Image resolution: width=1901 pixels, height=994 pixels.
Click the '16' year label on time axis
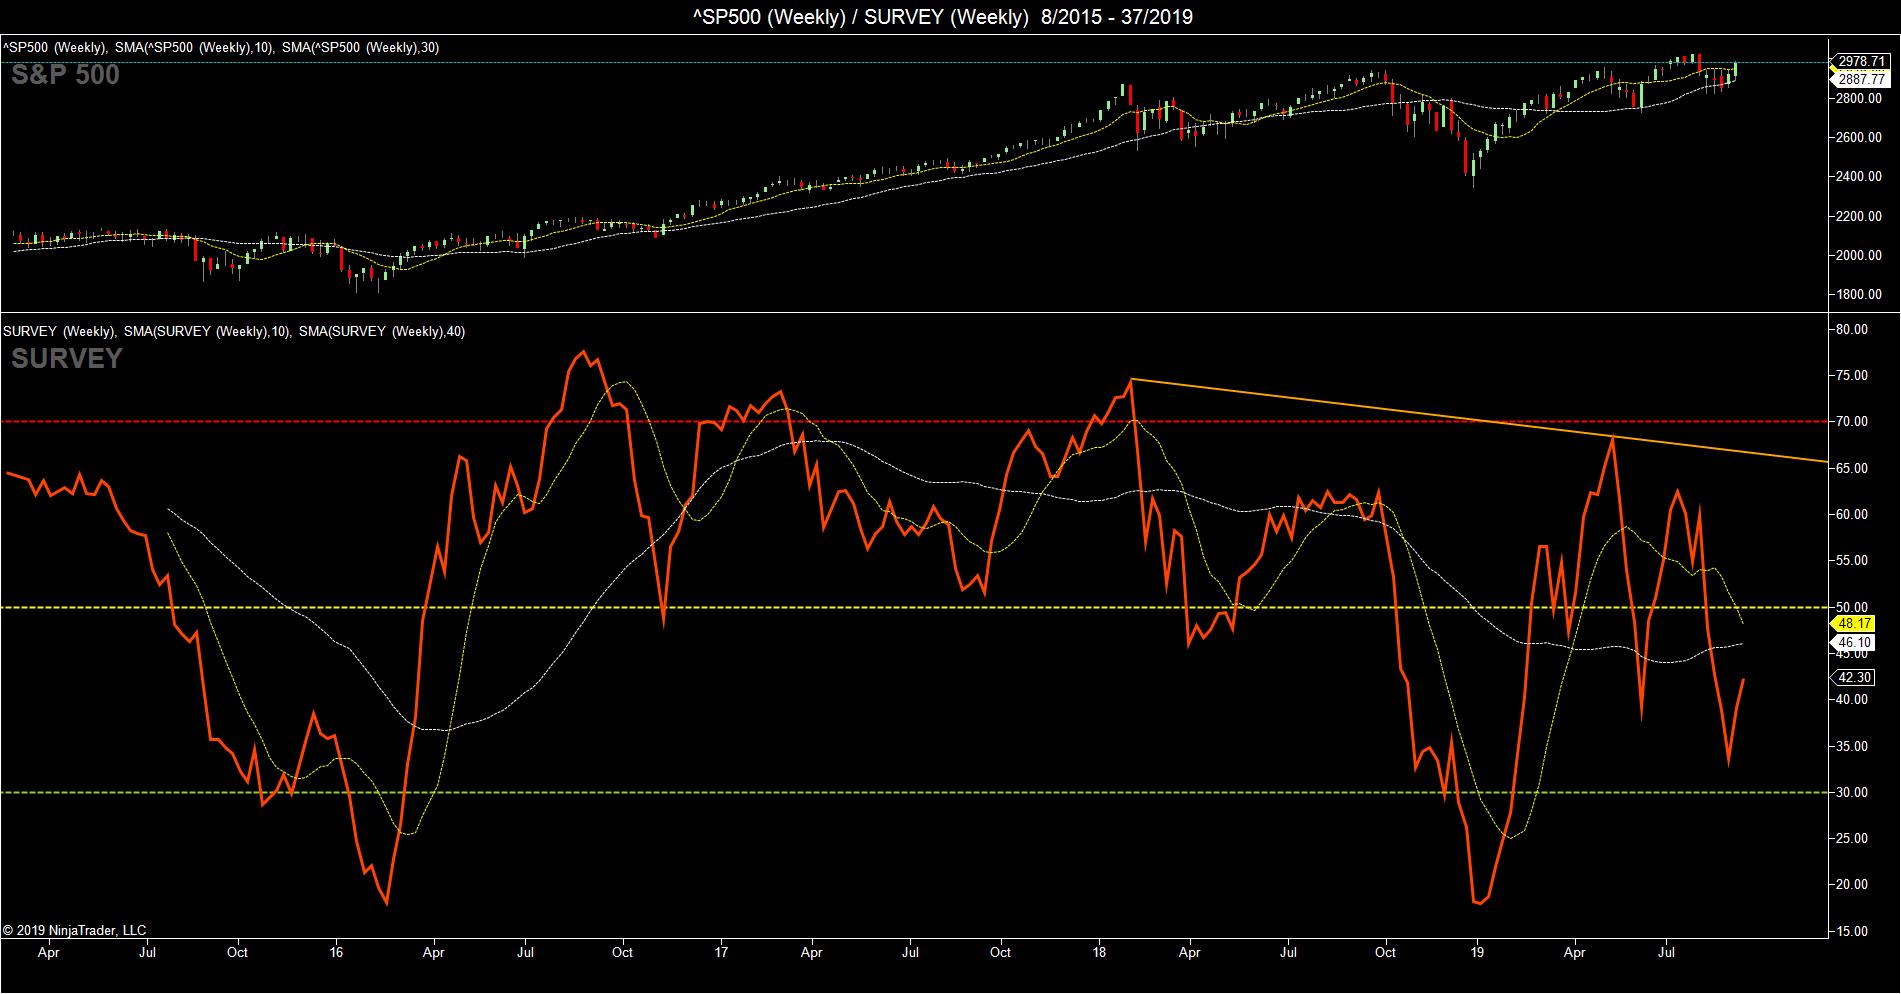[x=337, y=953]
